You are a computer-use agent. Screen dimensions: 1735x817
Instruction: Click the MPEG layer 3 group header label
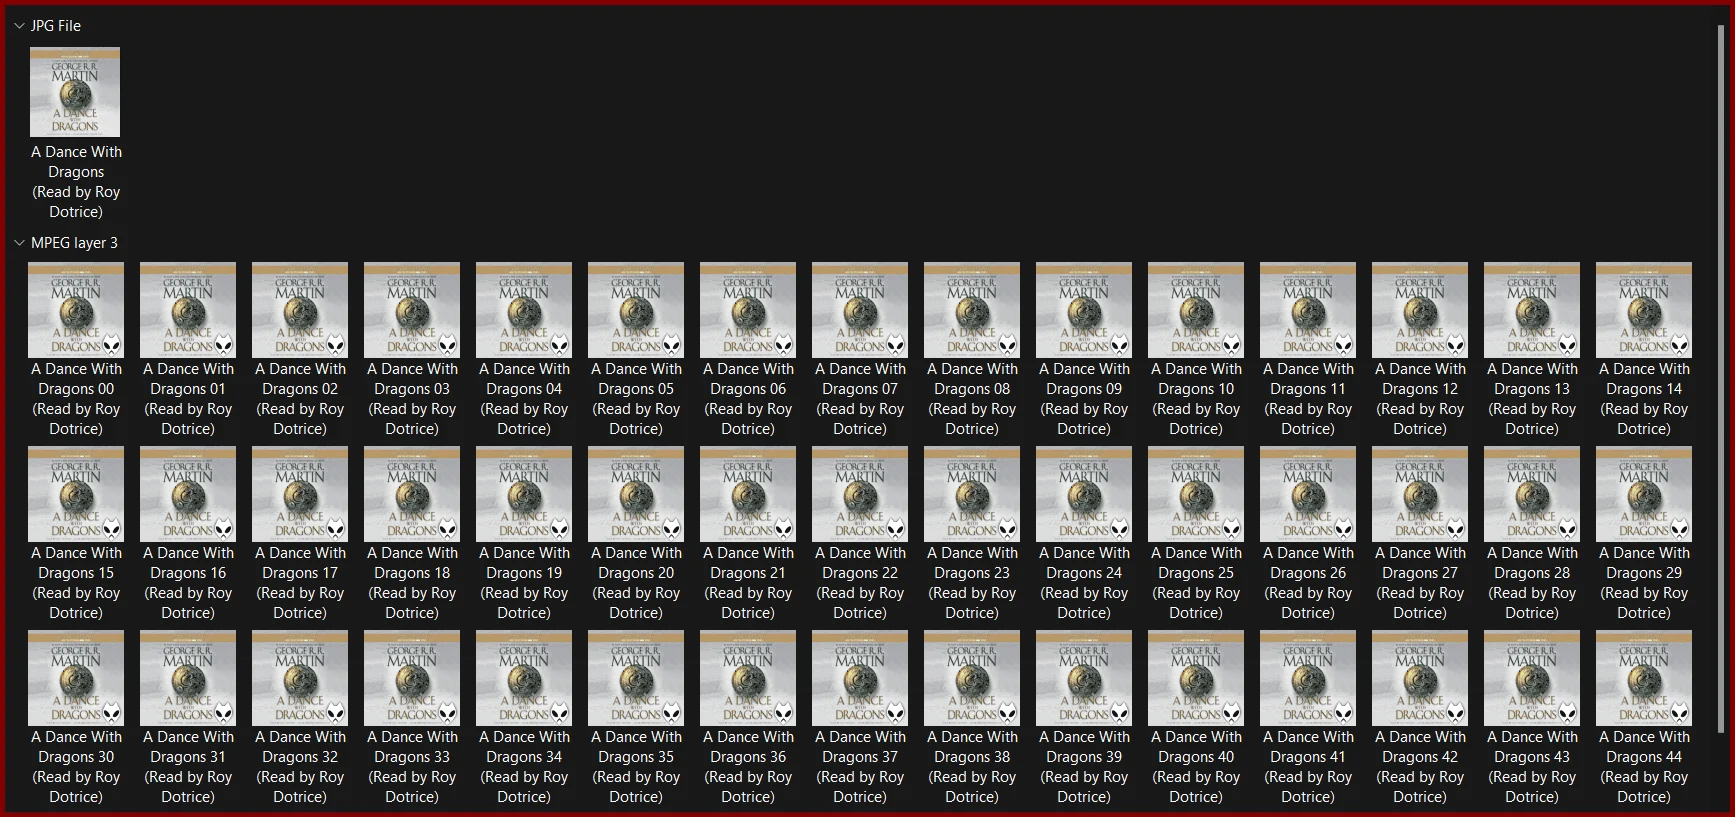point(74,243)
